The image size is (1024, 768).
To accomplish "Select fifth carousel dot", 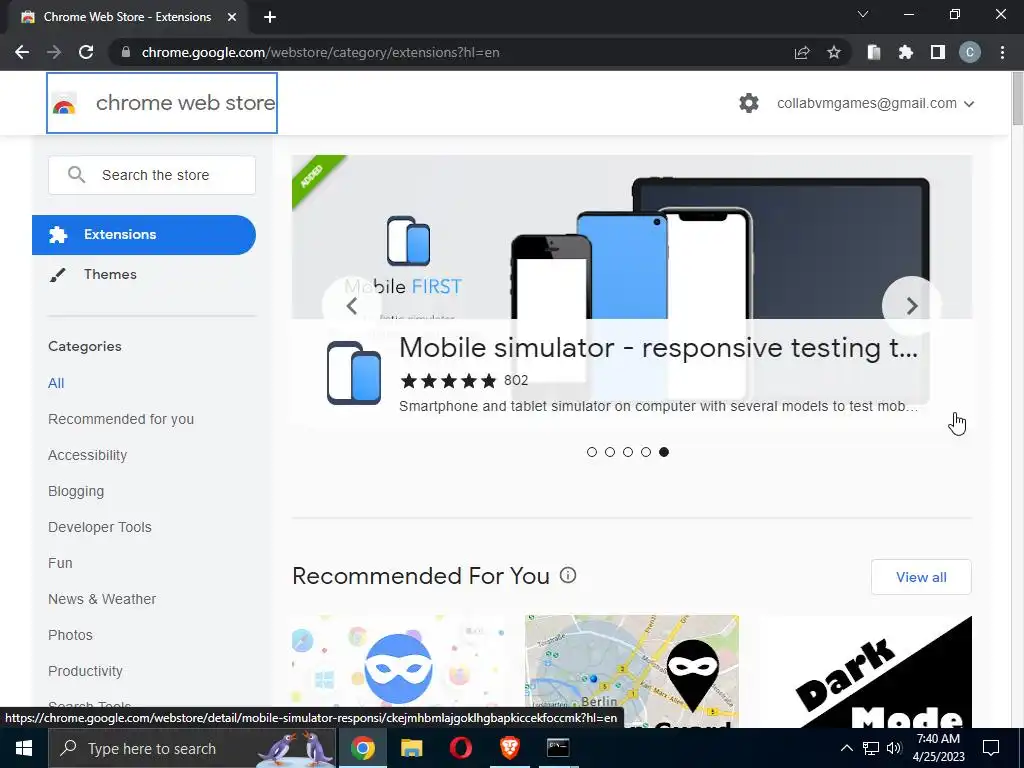I will [x=664, y=452].
